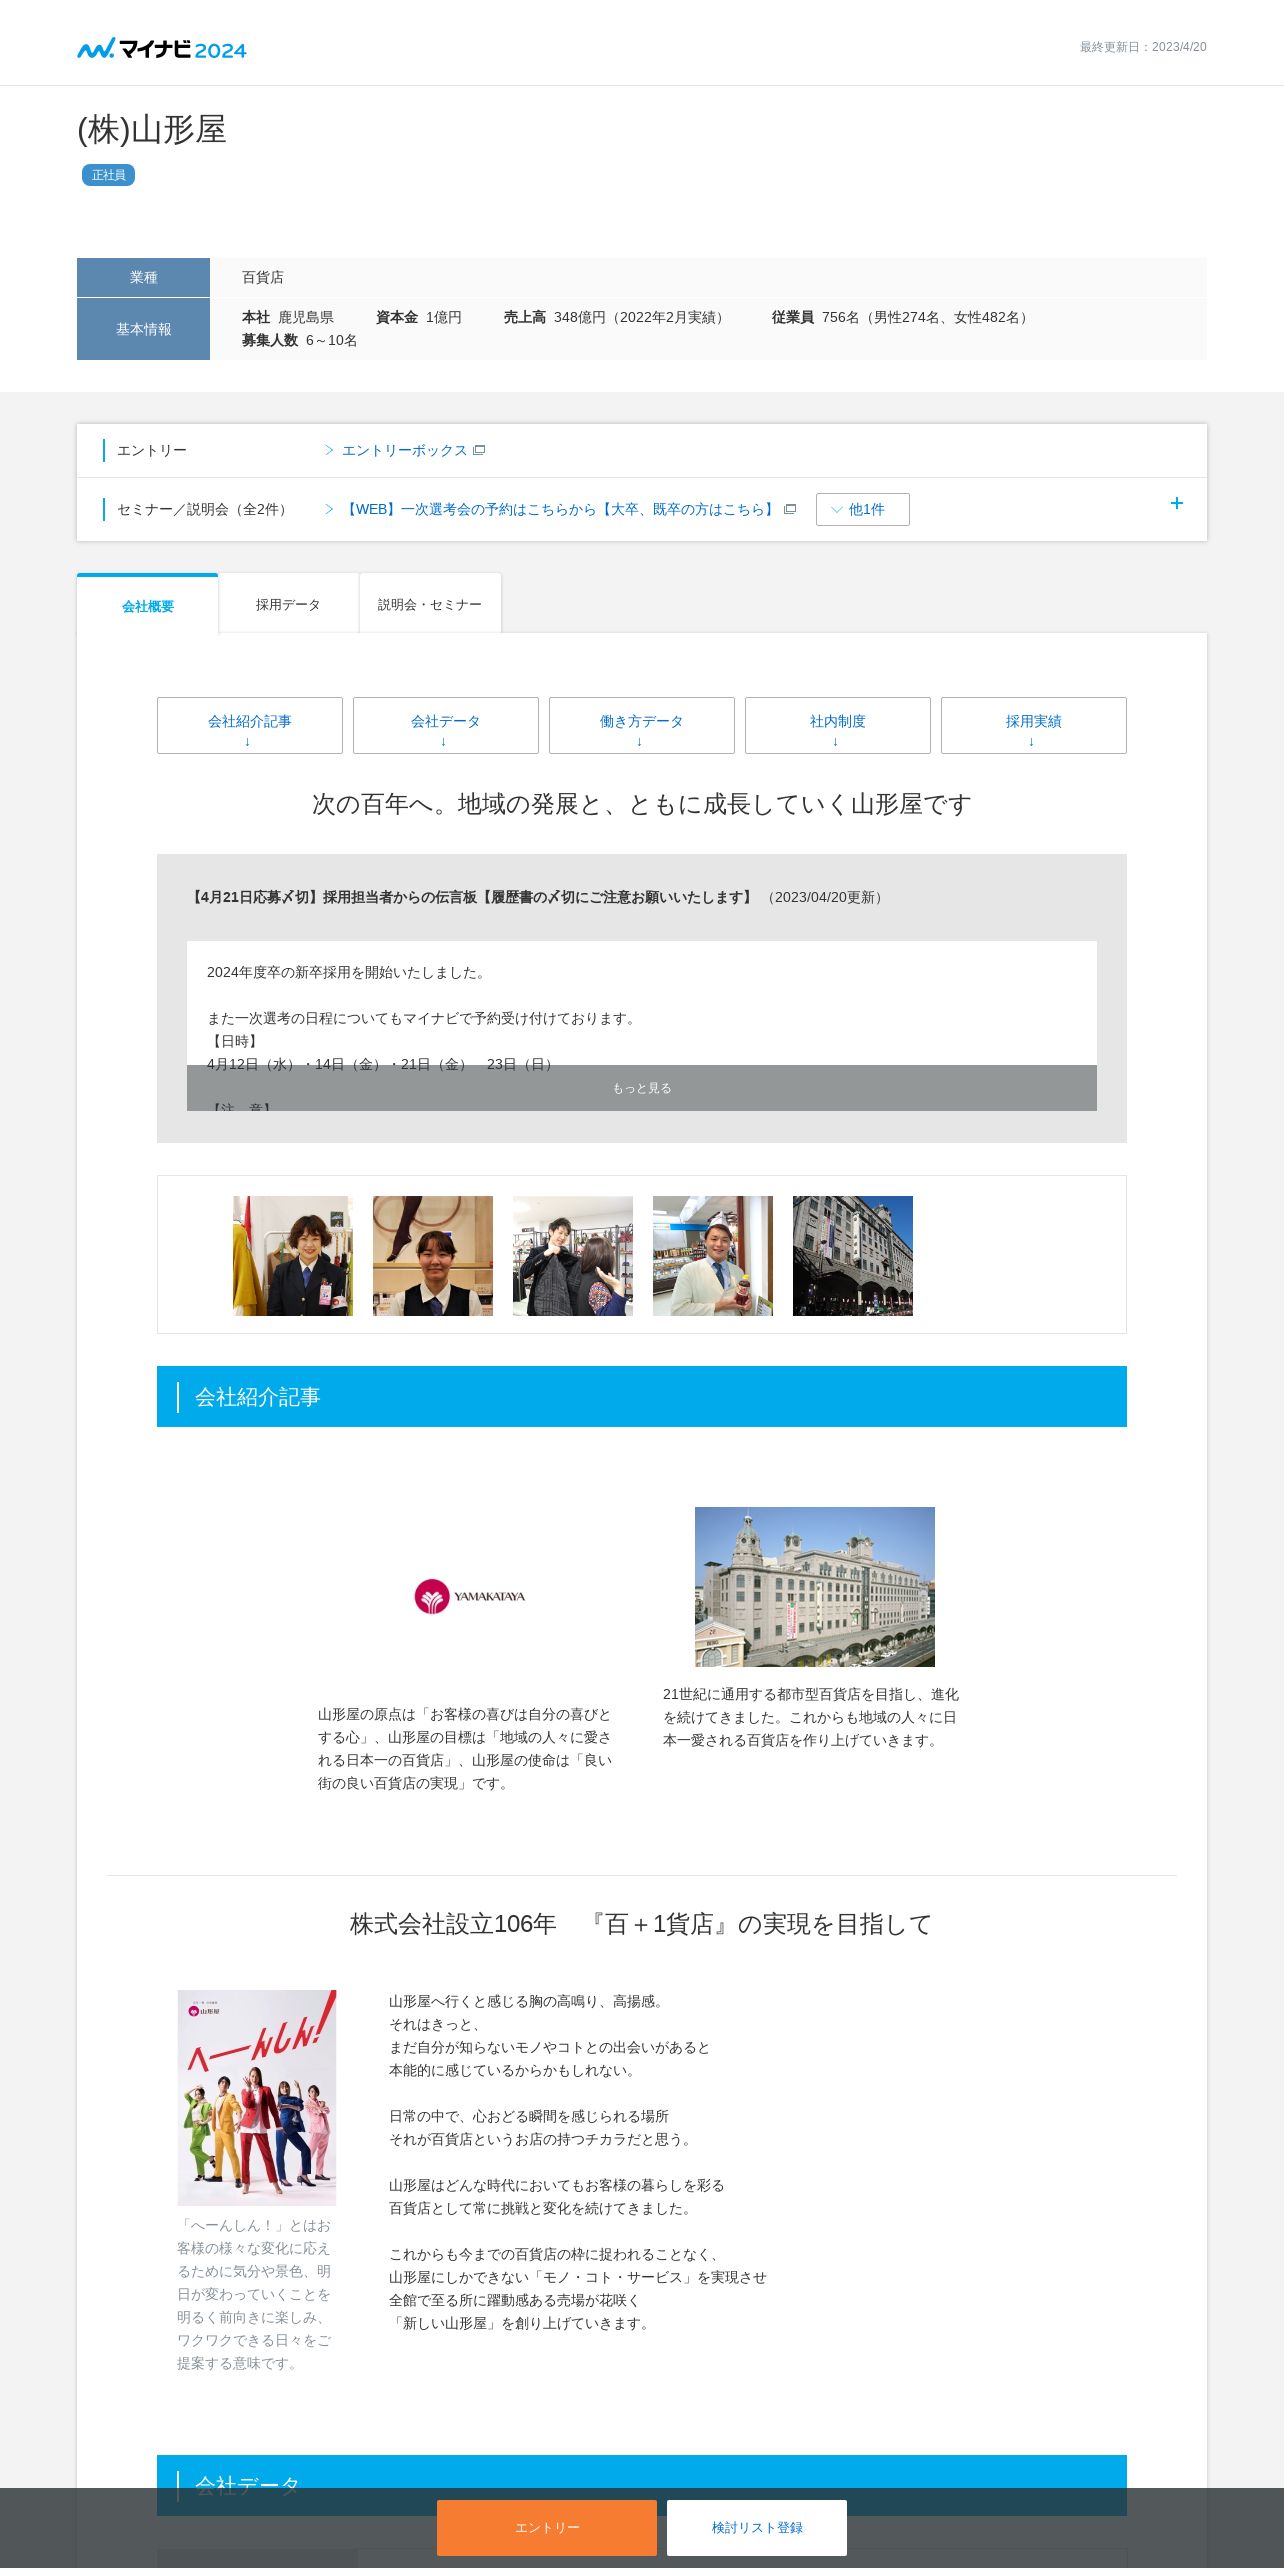This screenshot has height=2568, width=1284.
Task: Click the 最終更新日：2023/4/20 text
Action: pos(1143,47)
